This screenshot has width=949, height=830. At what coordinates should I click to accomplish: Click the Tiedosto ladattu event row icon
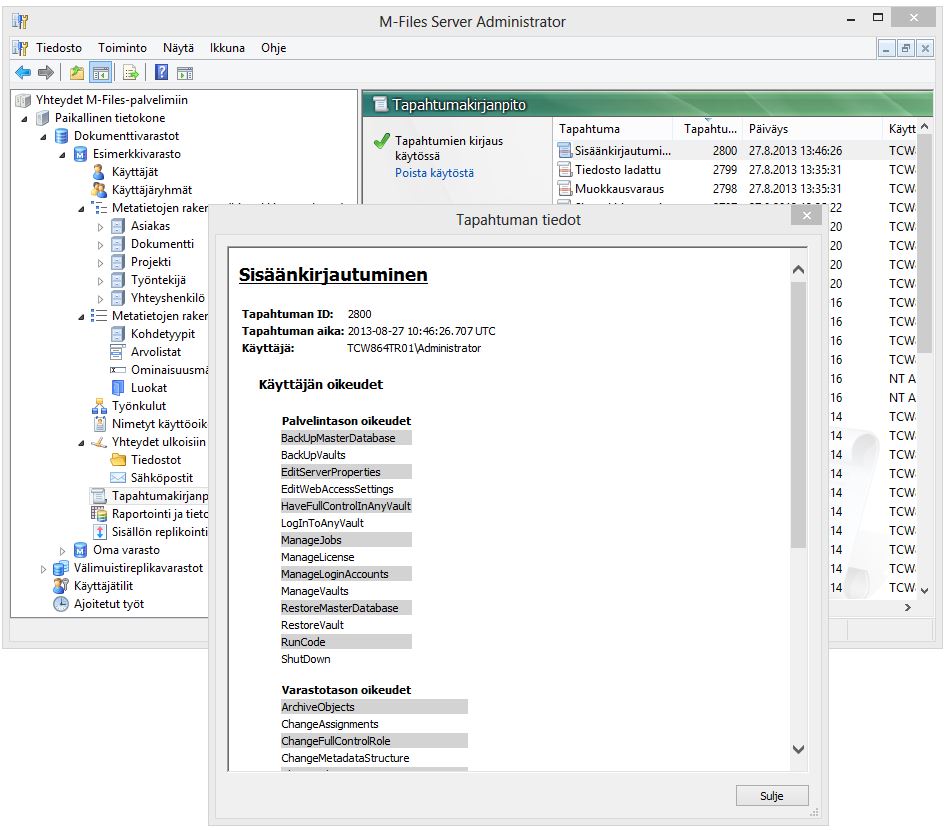click(x=565, y=170)
